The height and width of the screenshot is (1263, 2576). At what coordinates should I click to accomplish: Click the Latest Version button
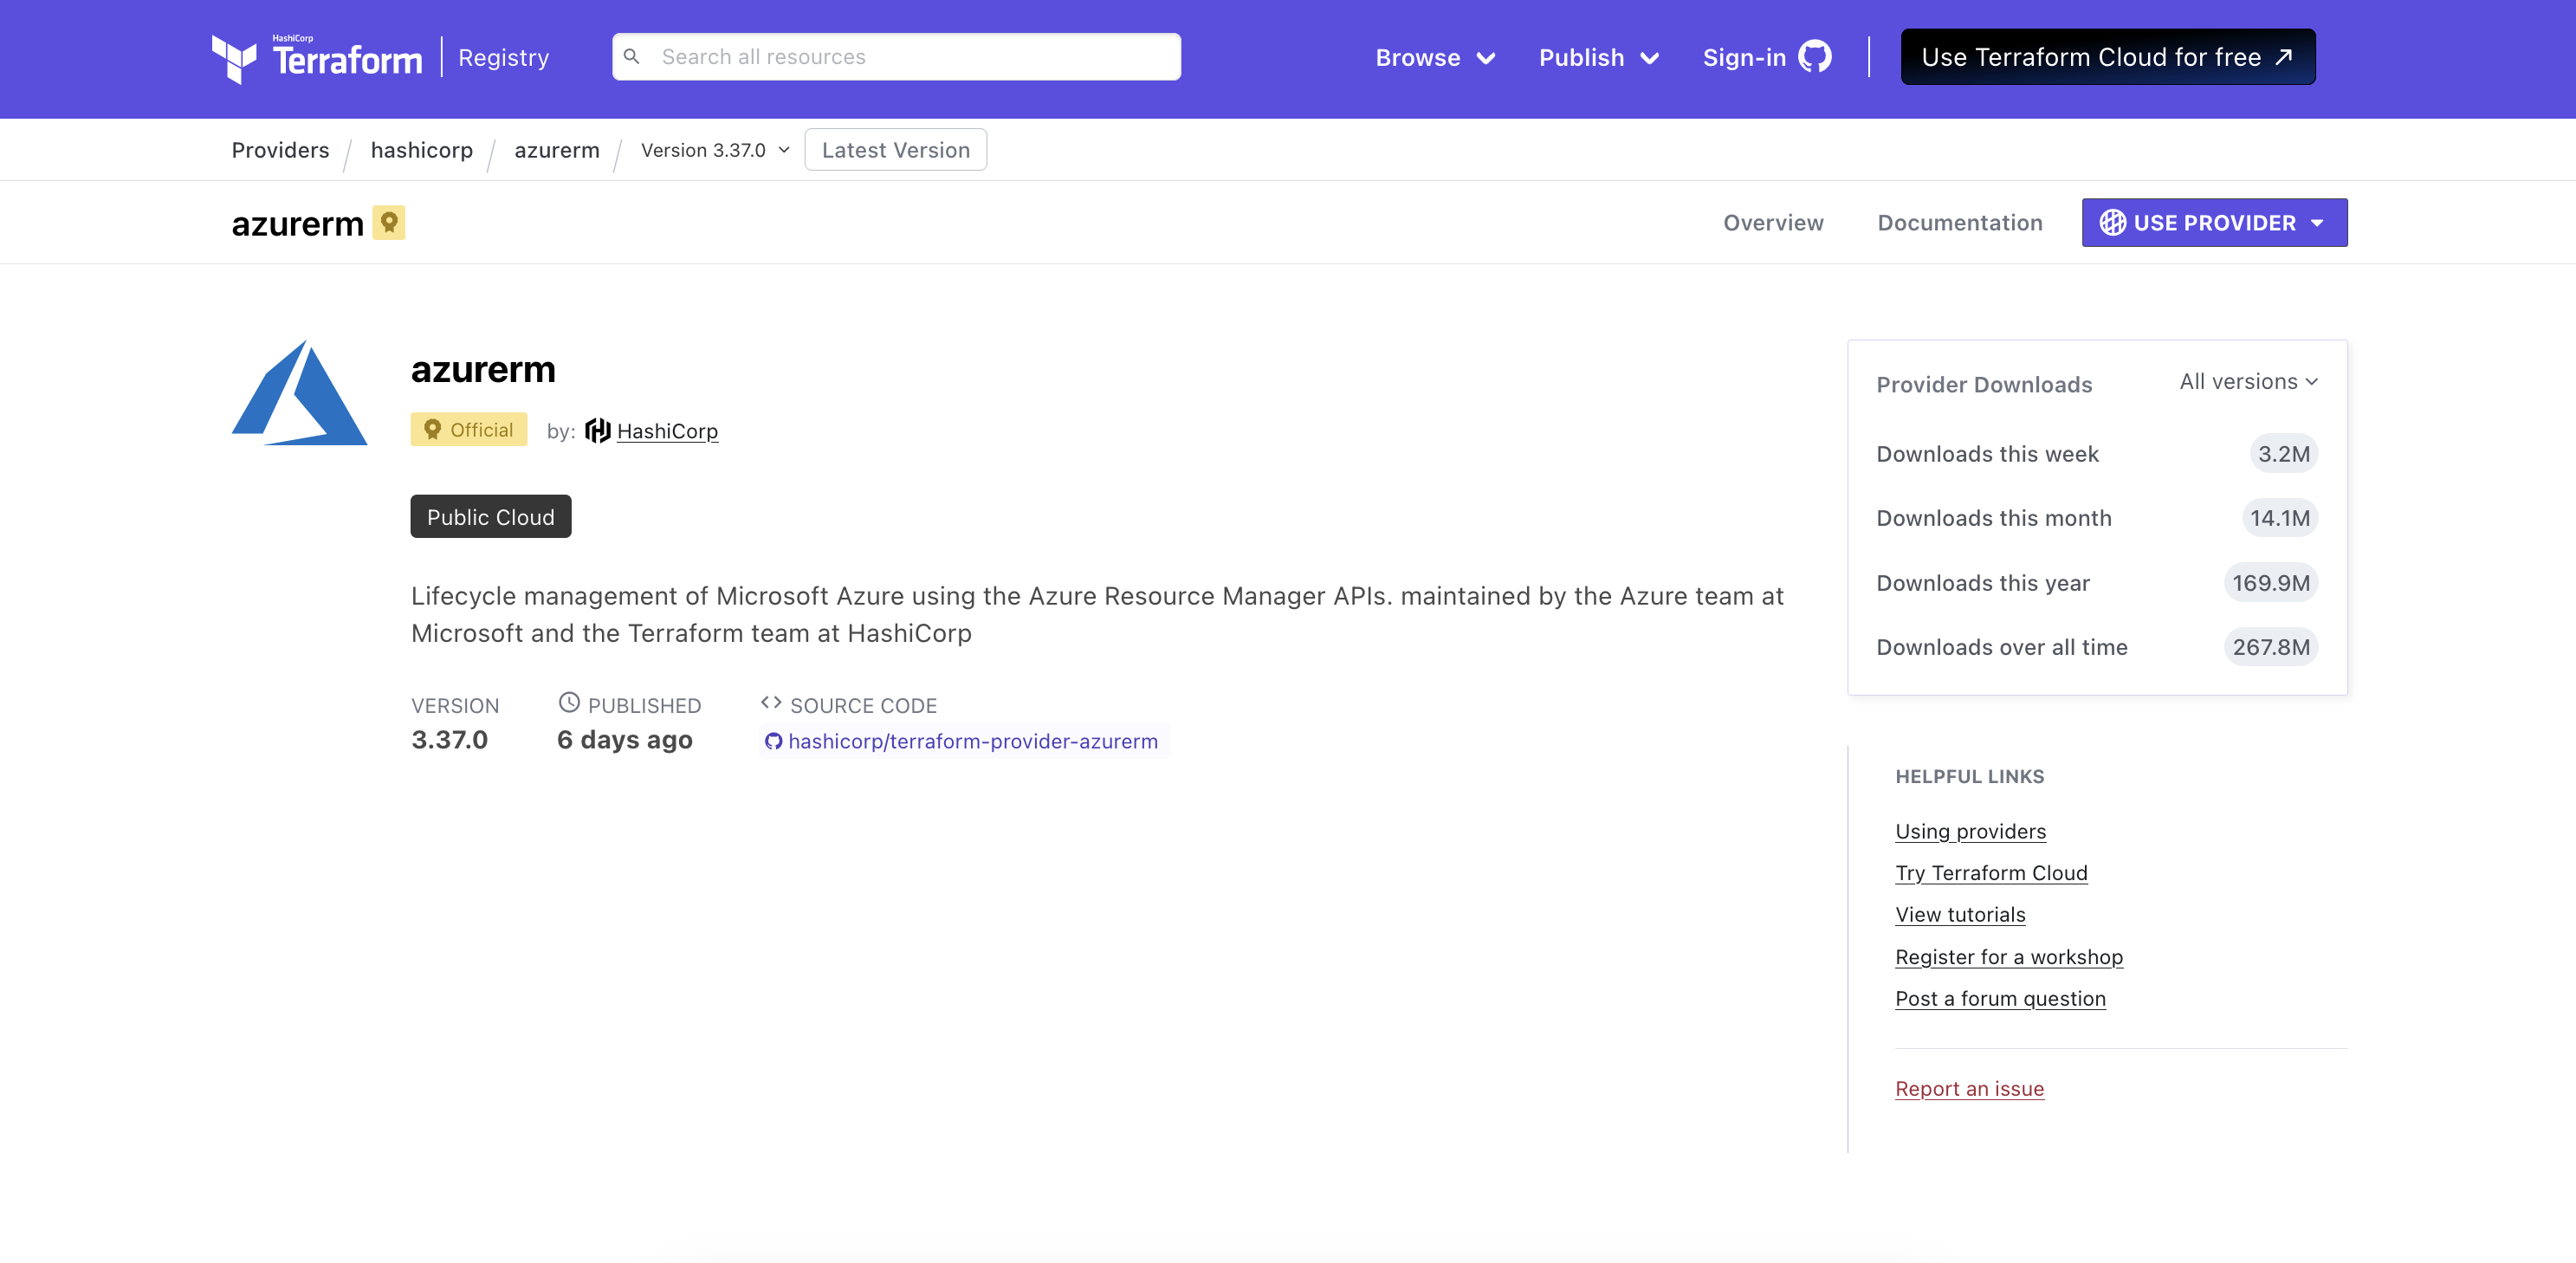[x=896, y=150]
